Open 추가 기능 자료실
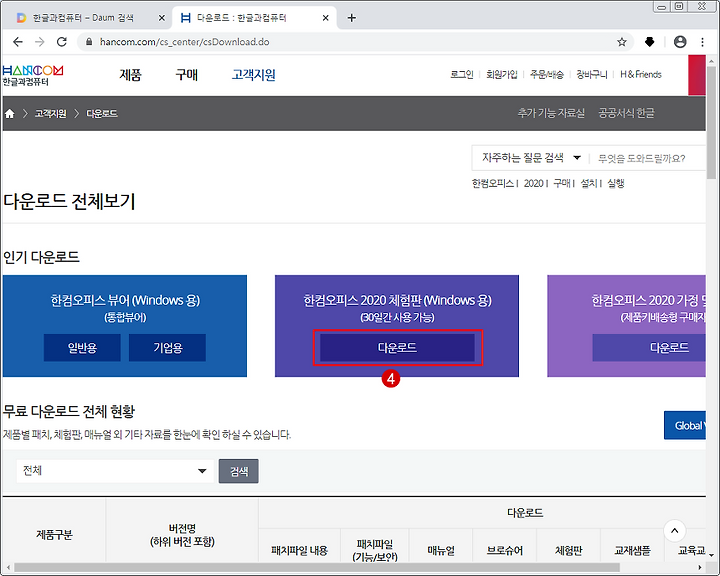Image resolution: width=720 pixels, height=576 pixels. click(551, 113)
